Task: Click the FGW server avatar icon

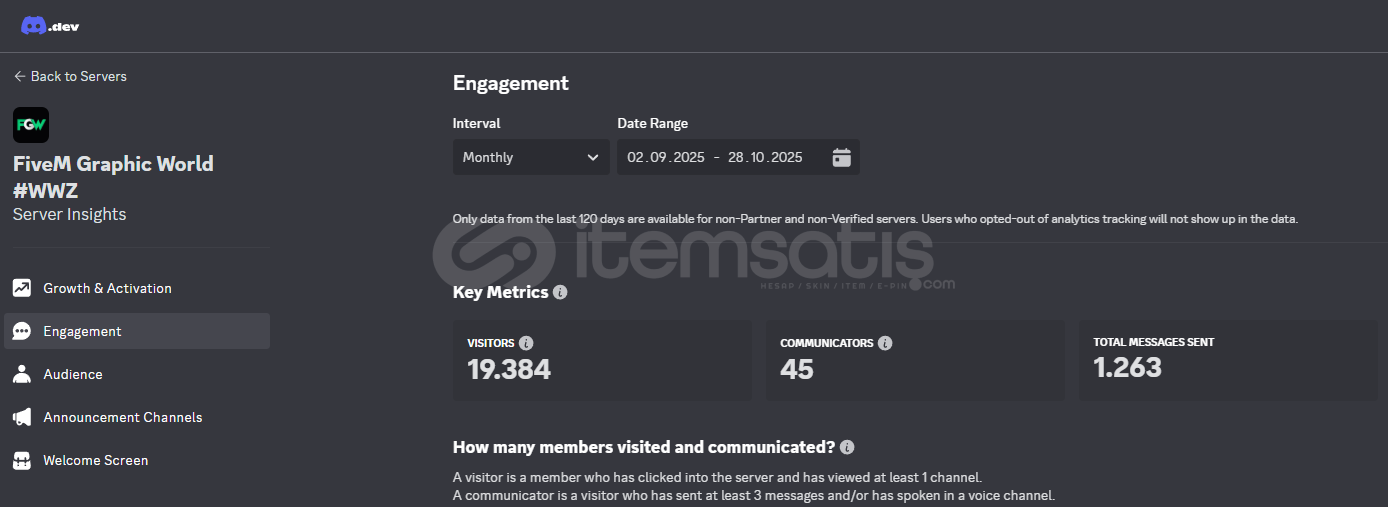Action: pos(31,125)
